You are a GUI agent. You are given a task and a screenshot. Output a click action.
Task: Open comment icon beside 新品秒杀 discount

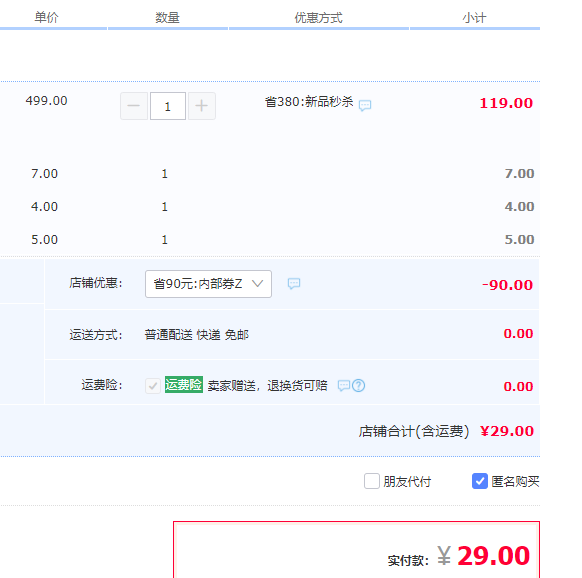(365, 105)
